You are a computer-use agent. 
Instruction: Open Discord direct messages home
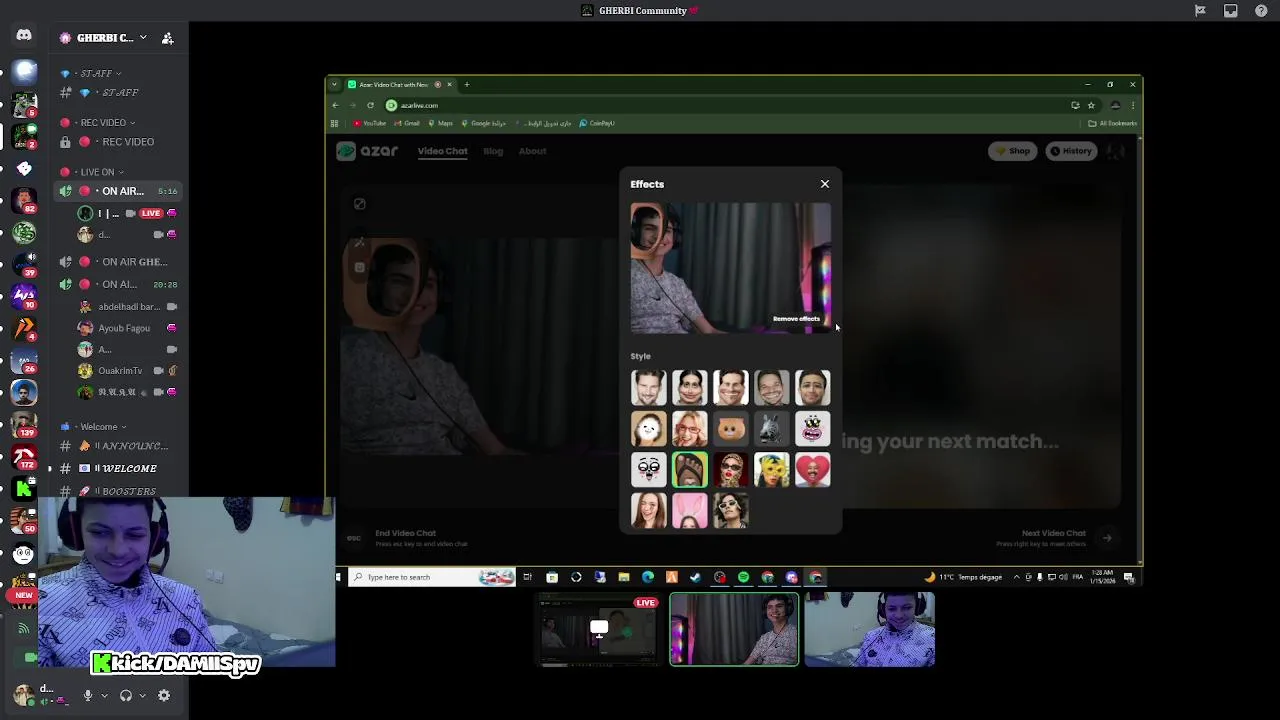click(24, 36)
